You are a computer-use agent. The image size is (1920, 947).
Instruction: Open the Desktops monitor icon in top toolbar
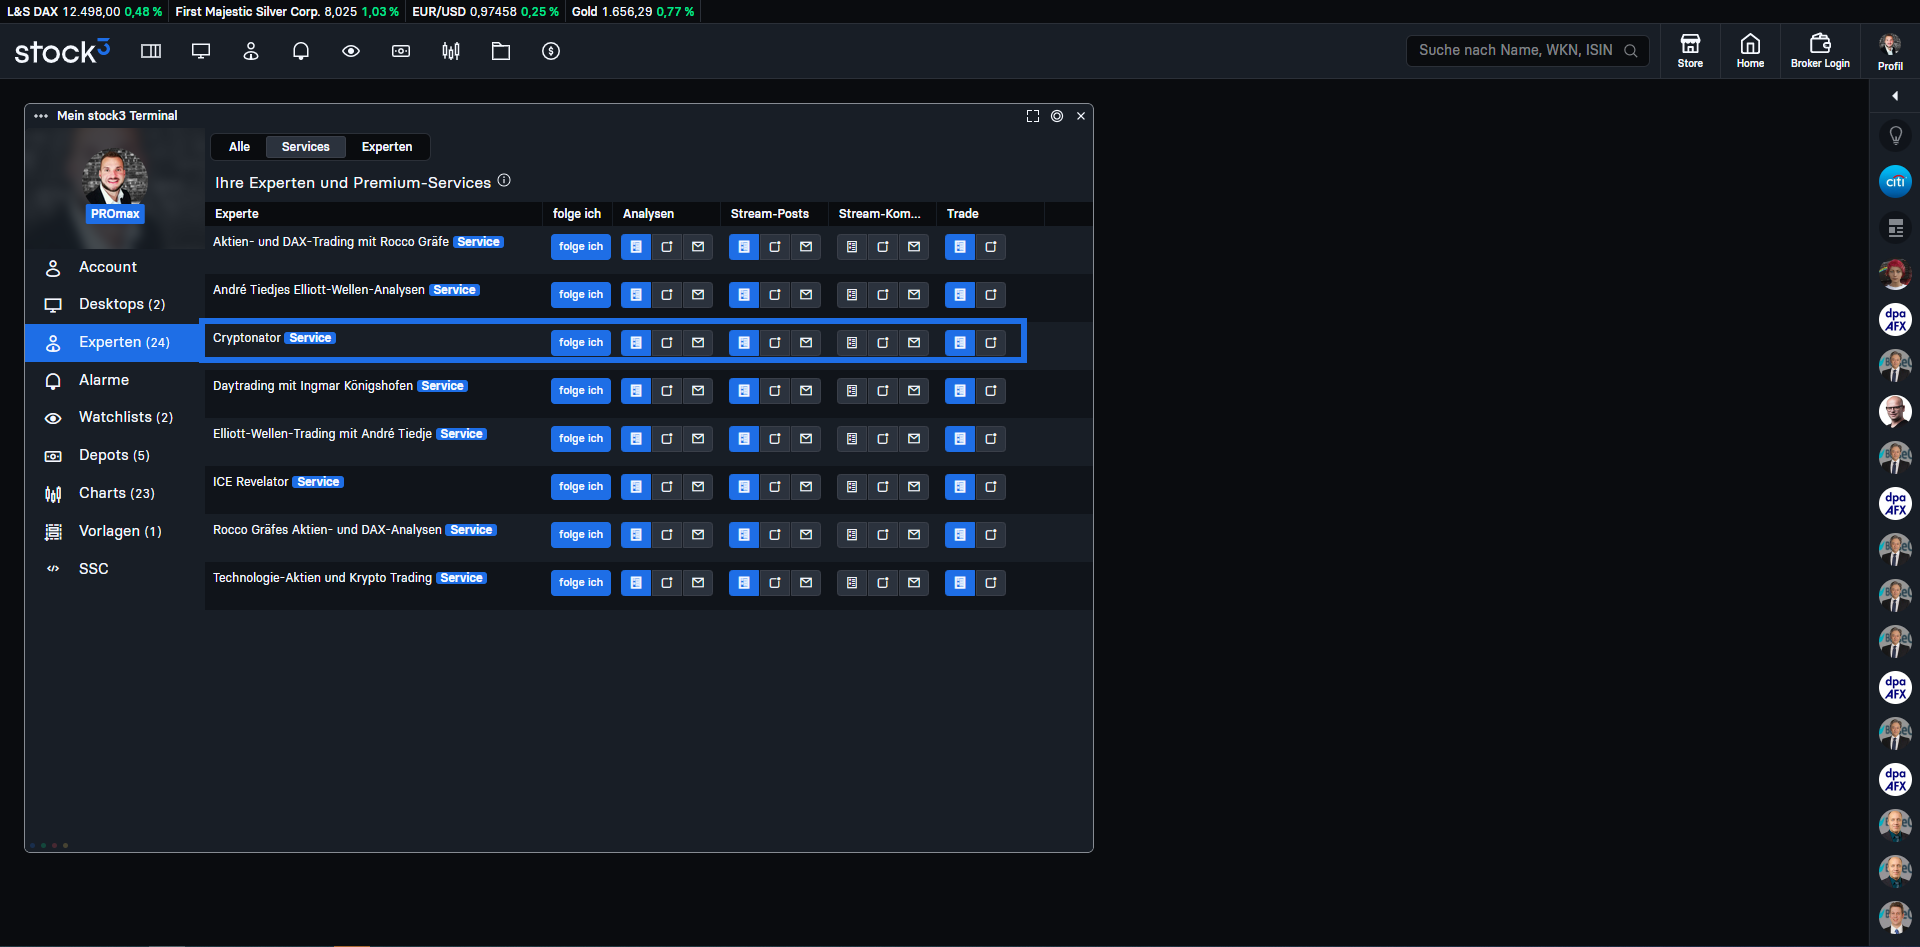(201, 51)
